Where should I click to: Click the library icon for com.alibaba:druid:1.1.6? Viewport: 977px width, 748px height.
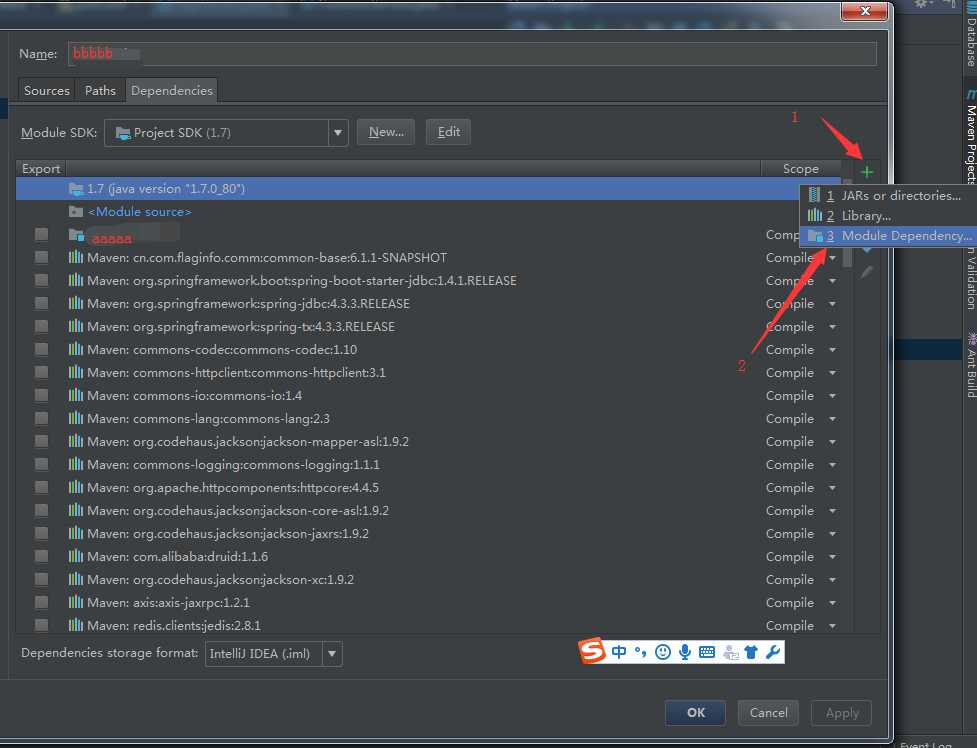click(76, 556)
